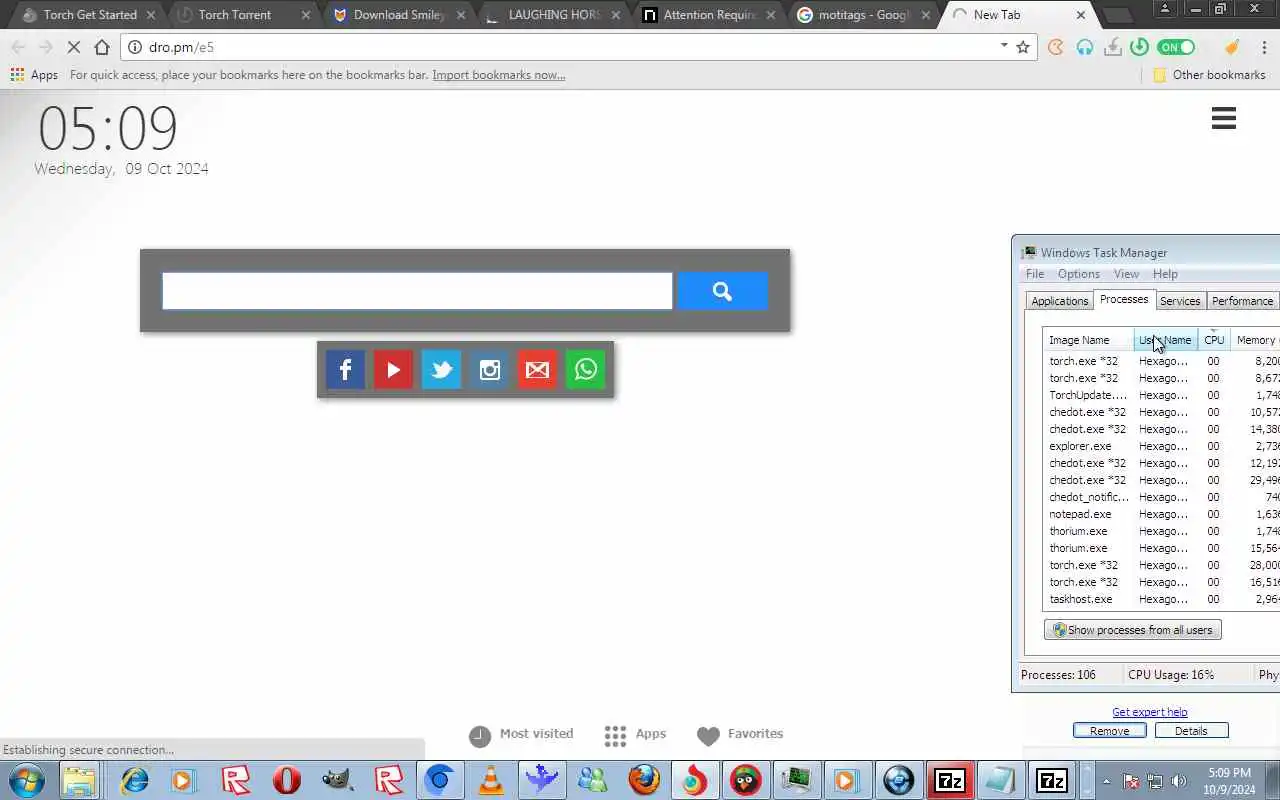Open GIMP from taskbar
This screenshot has height=800, width=1280.
[337, 780]
